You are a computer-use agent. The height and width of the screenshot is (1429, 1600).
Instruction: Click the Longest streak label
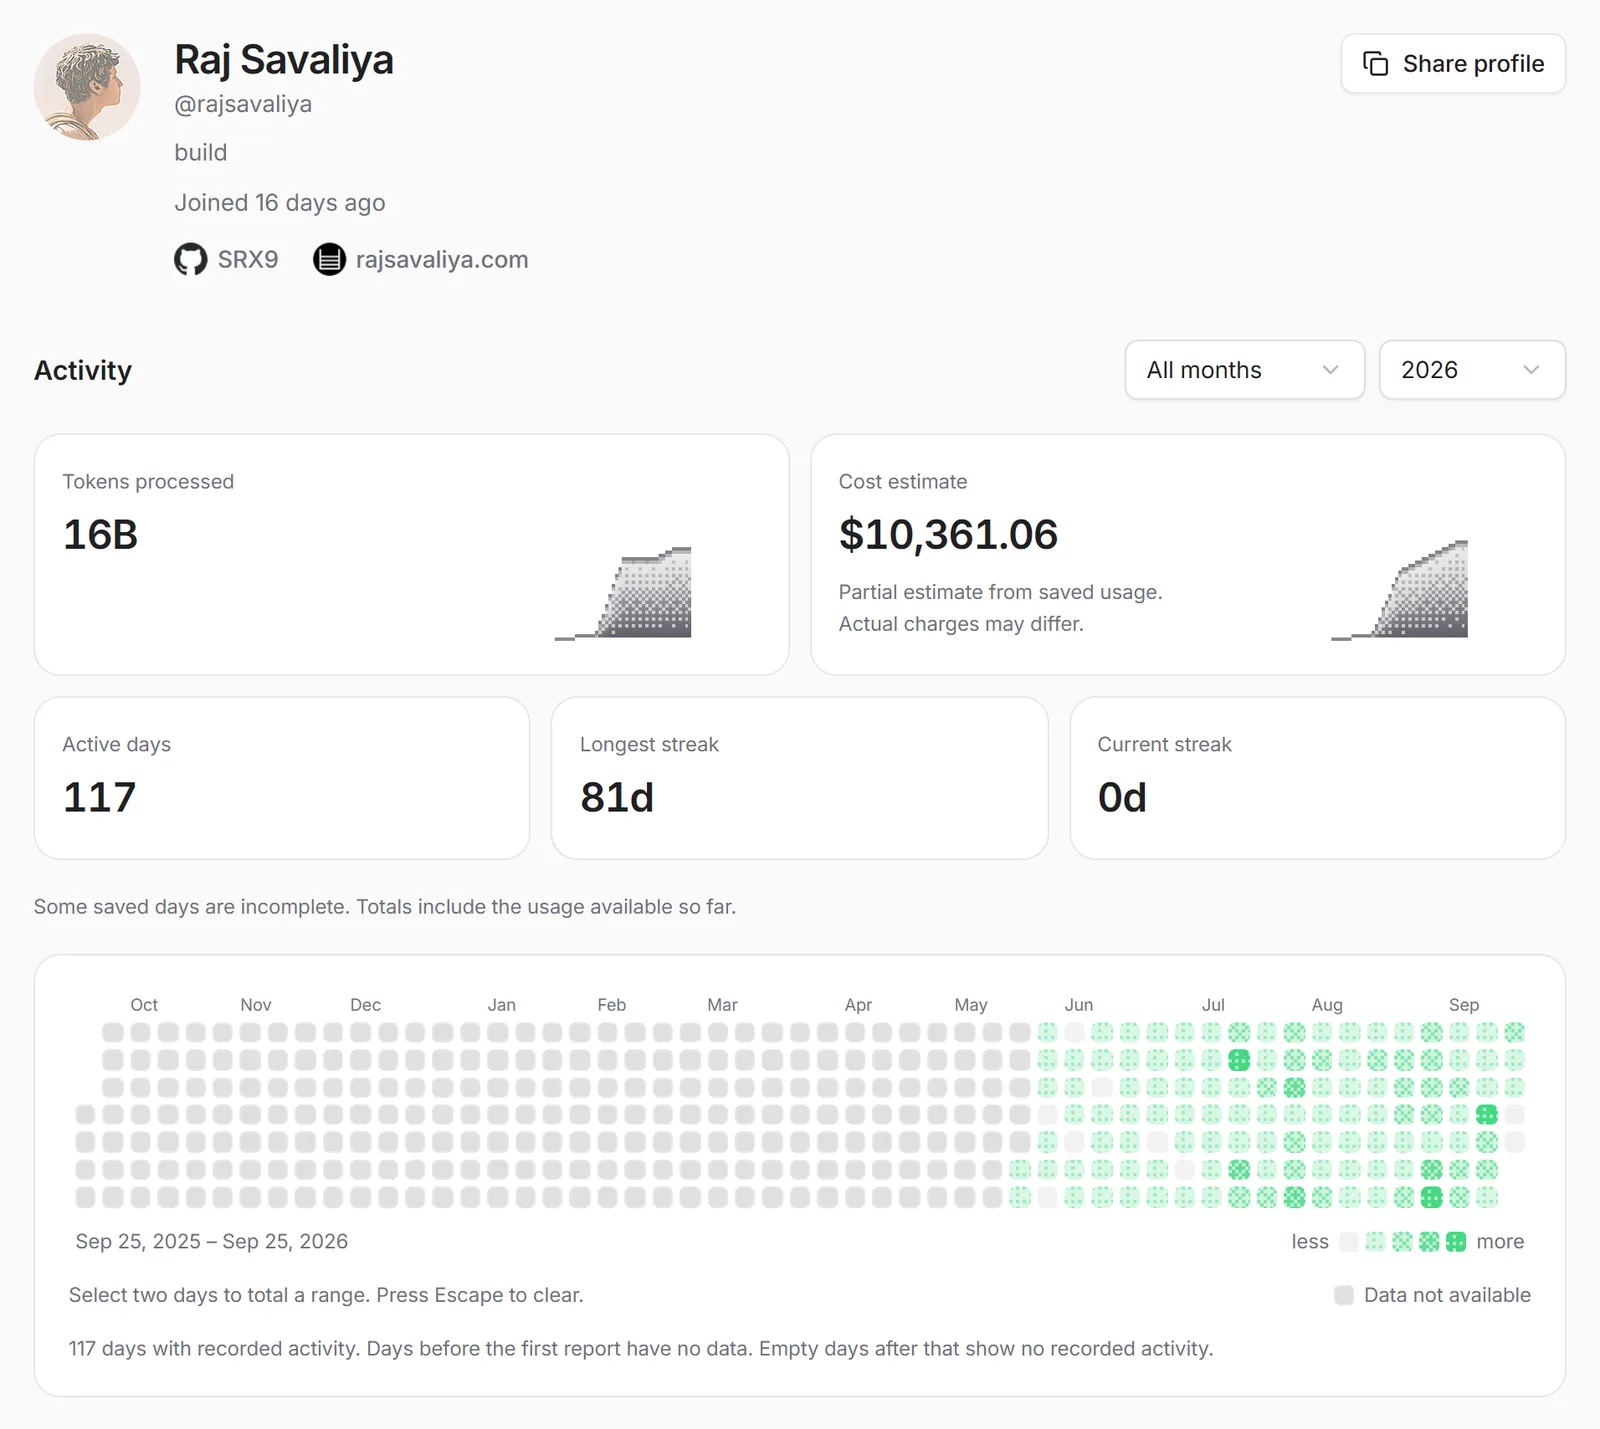(x=649, y=745)
